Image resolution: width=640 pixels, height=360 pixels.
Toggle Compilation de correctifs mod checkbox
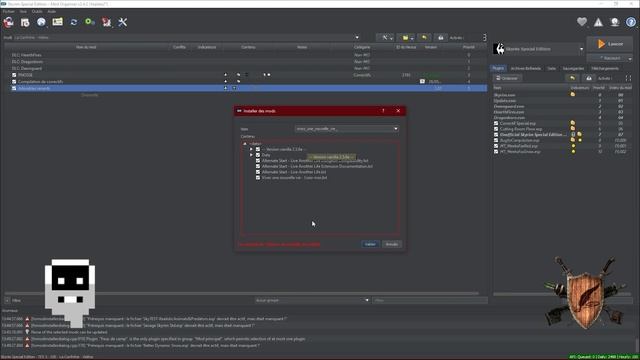coord(14,82)
